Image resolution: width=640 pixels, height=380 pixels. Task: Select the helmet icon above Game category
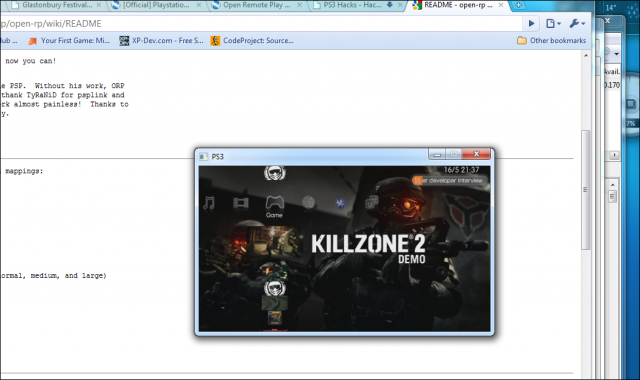click(275, 173)
